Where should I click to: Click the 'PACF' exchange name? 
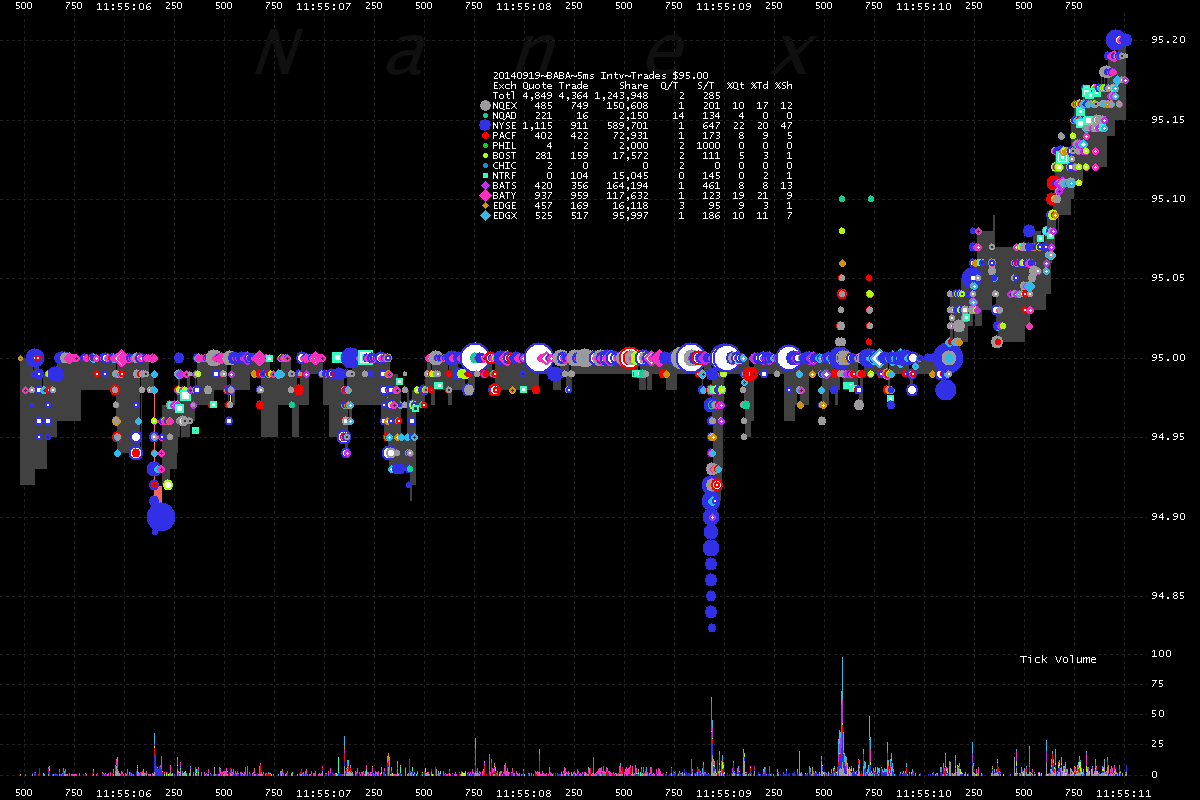(505, 135)
